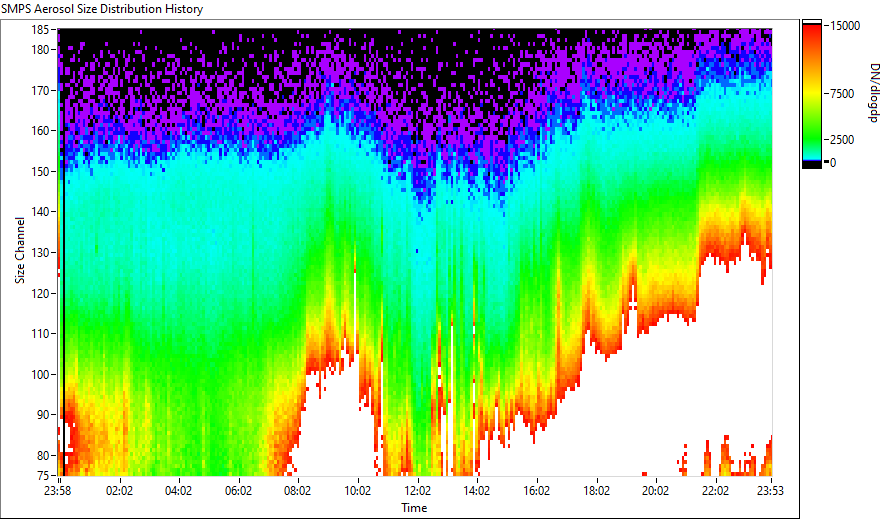This screenshot has width=884, height=519.
Task: Click the 14:02 time tick label
Action: point(477,491)
